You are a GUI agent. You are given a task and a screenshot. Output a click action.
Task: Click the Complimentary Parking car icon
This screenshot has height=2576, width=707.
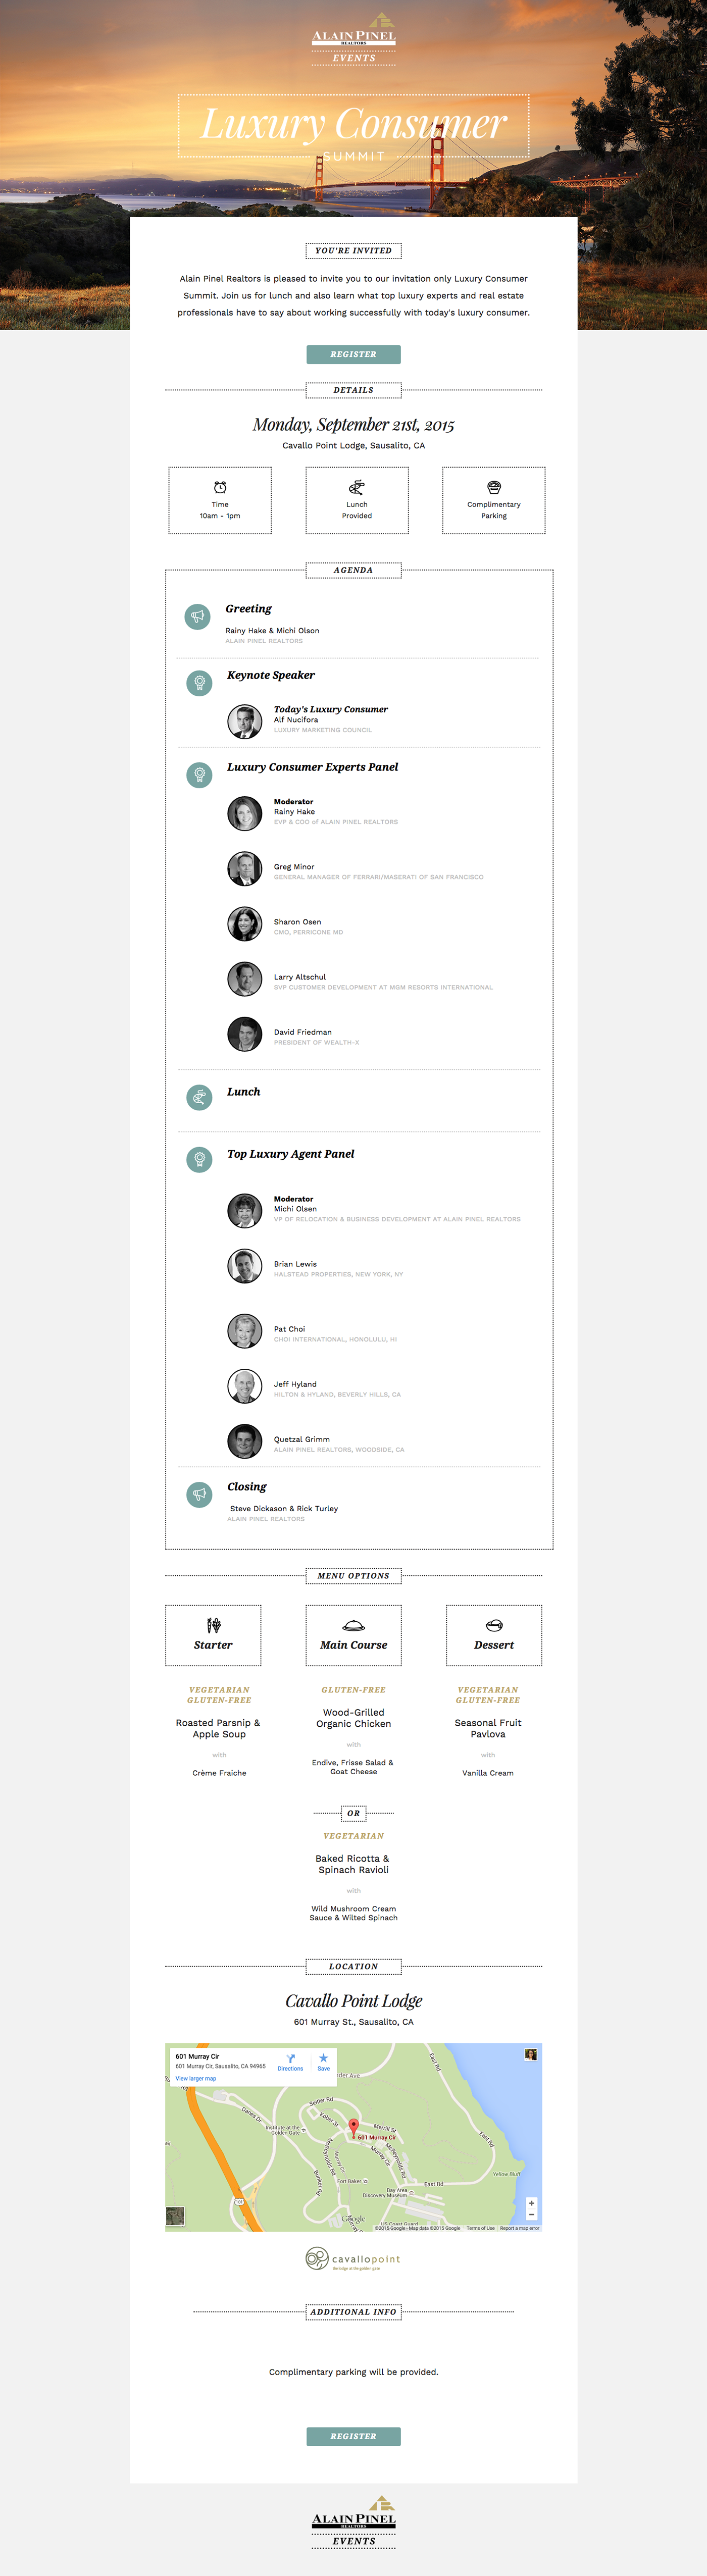[x=494, y=487]
